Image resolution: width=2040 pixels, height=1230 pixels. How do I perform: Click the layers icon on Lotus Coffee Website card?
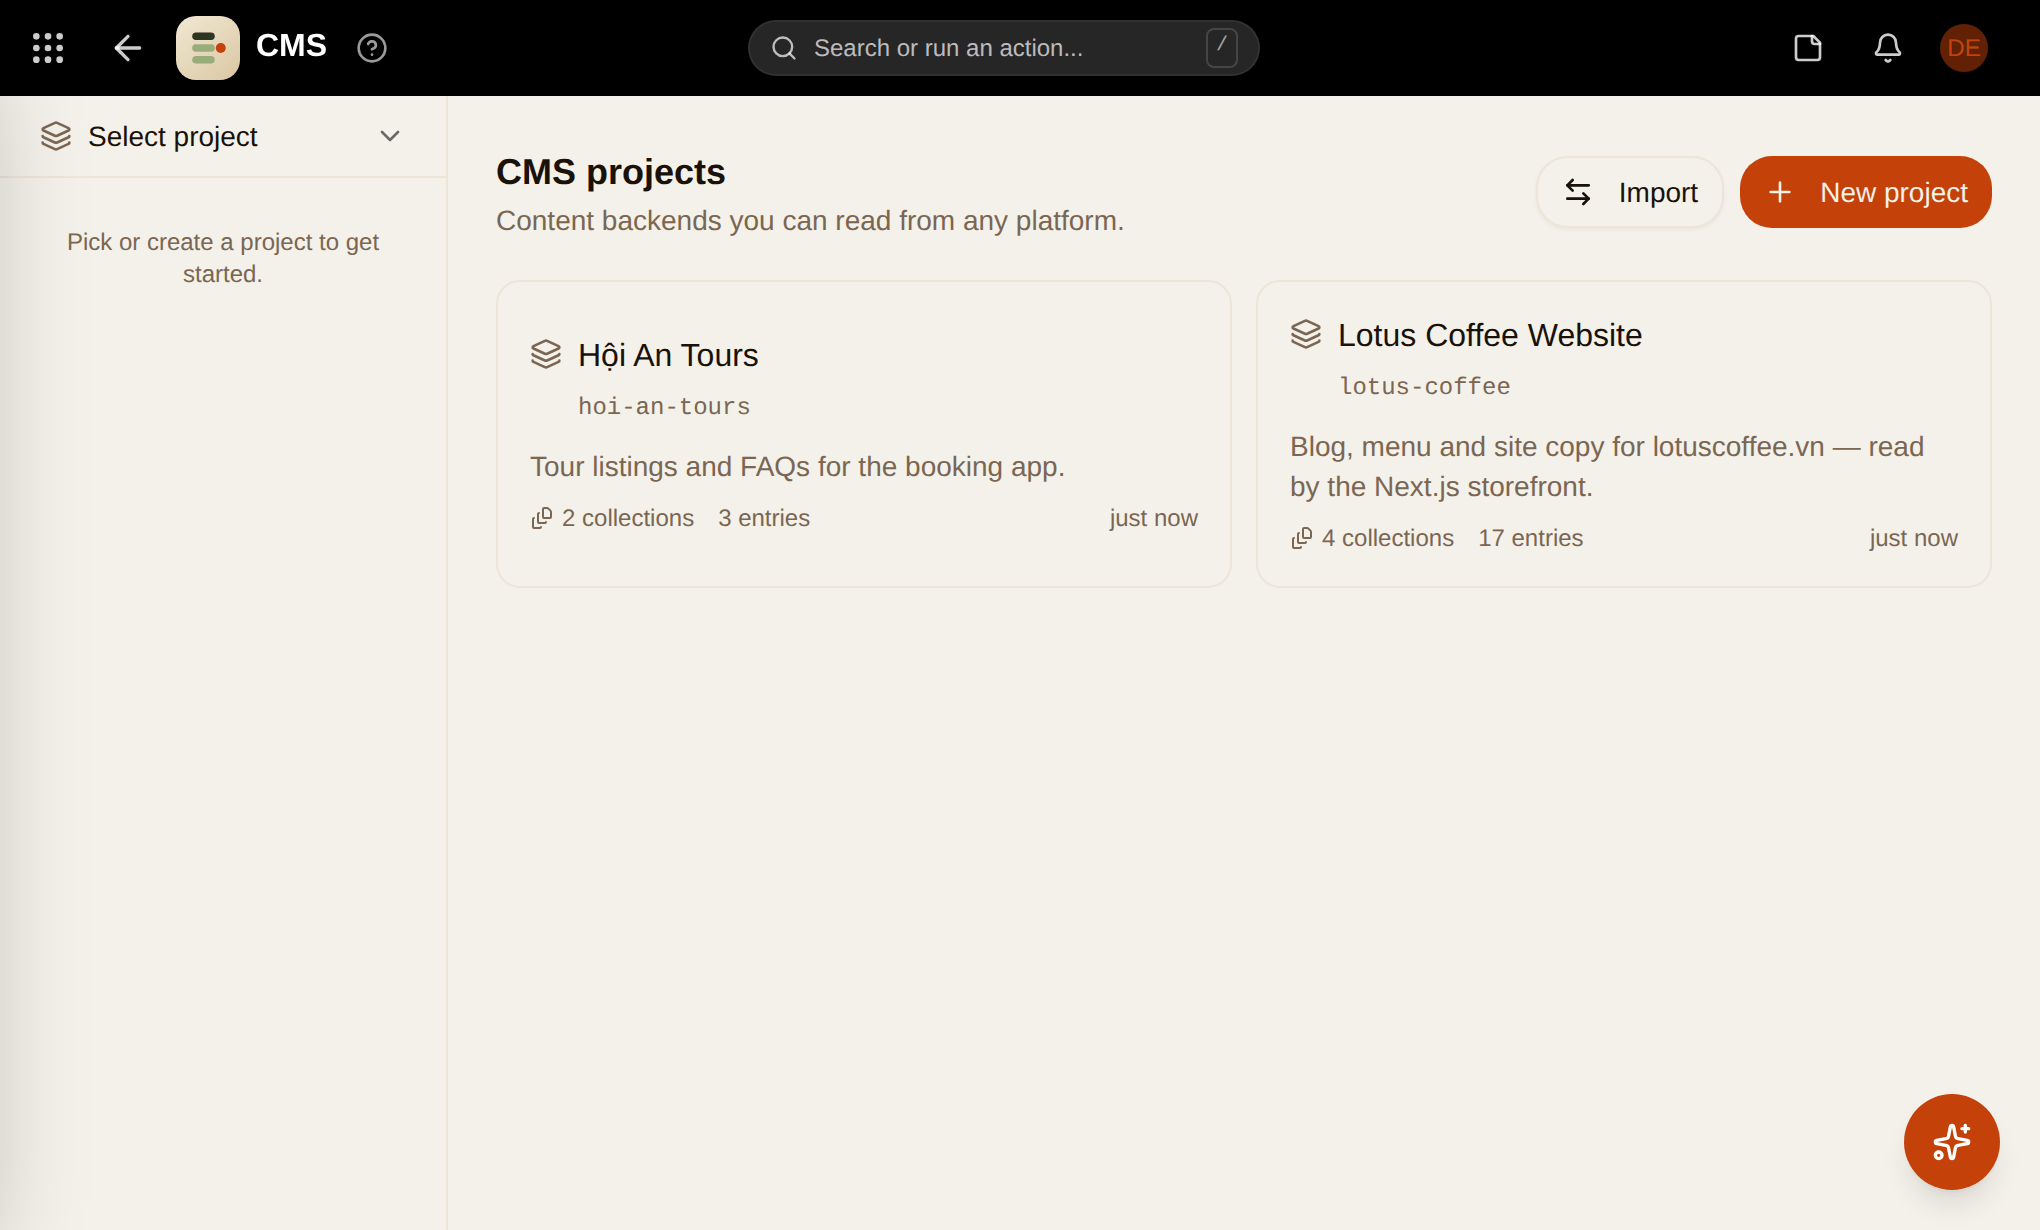[1306, 334]
